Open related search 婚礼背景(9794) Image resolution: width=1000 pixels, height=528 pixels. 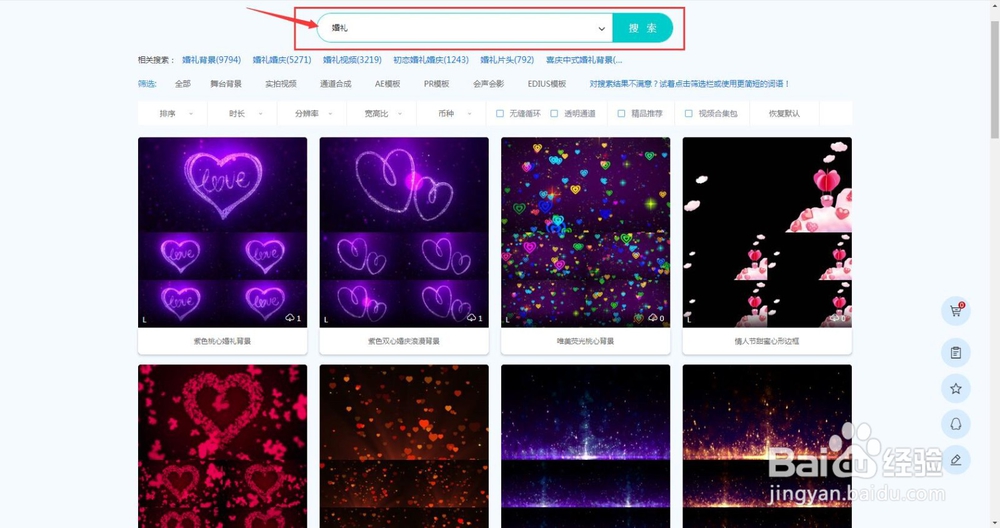coord(211,60)
